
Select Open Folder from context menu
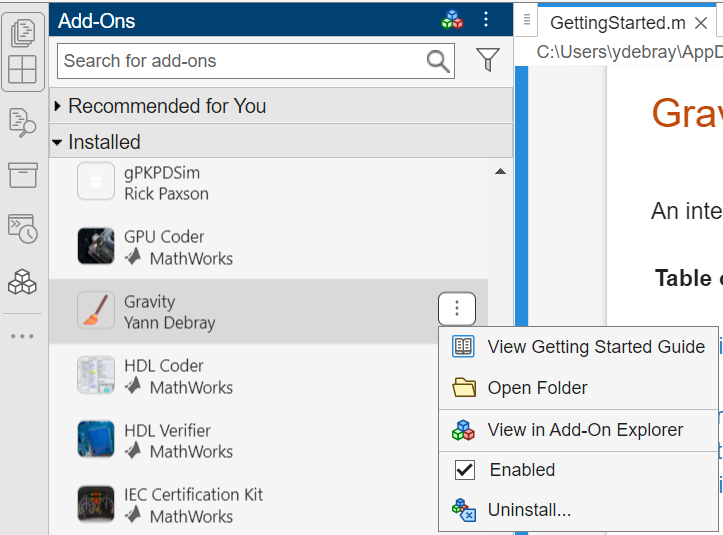[537, 388]
